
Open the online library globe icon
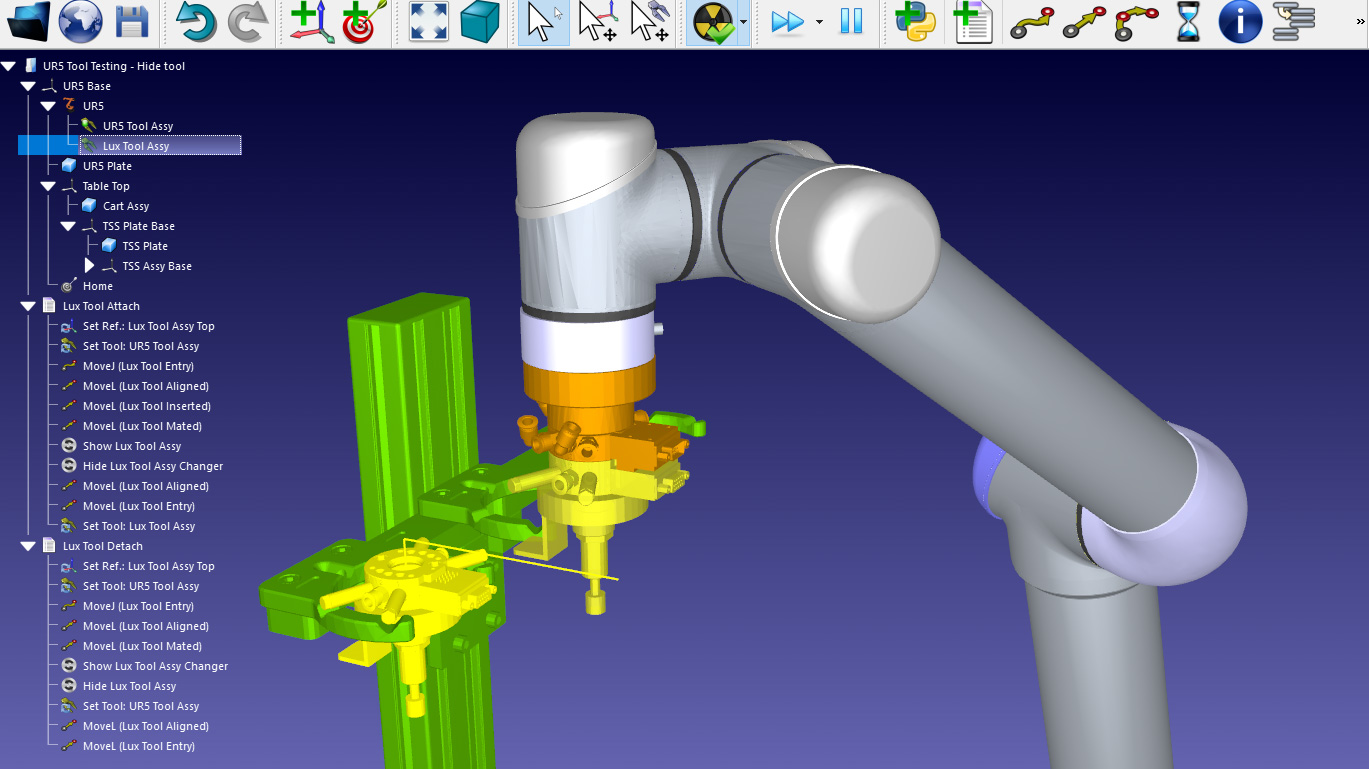coord(80,21)
